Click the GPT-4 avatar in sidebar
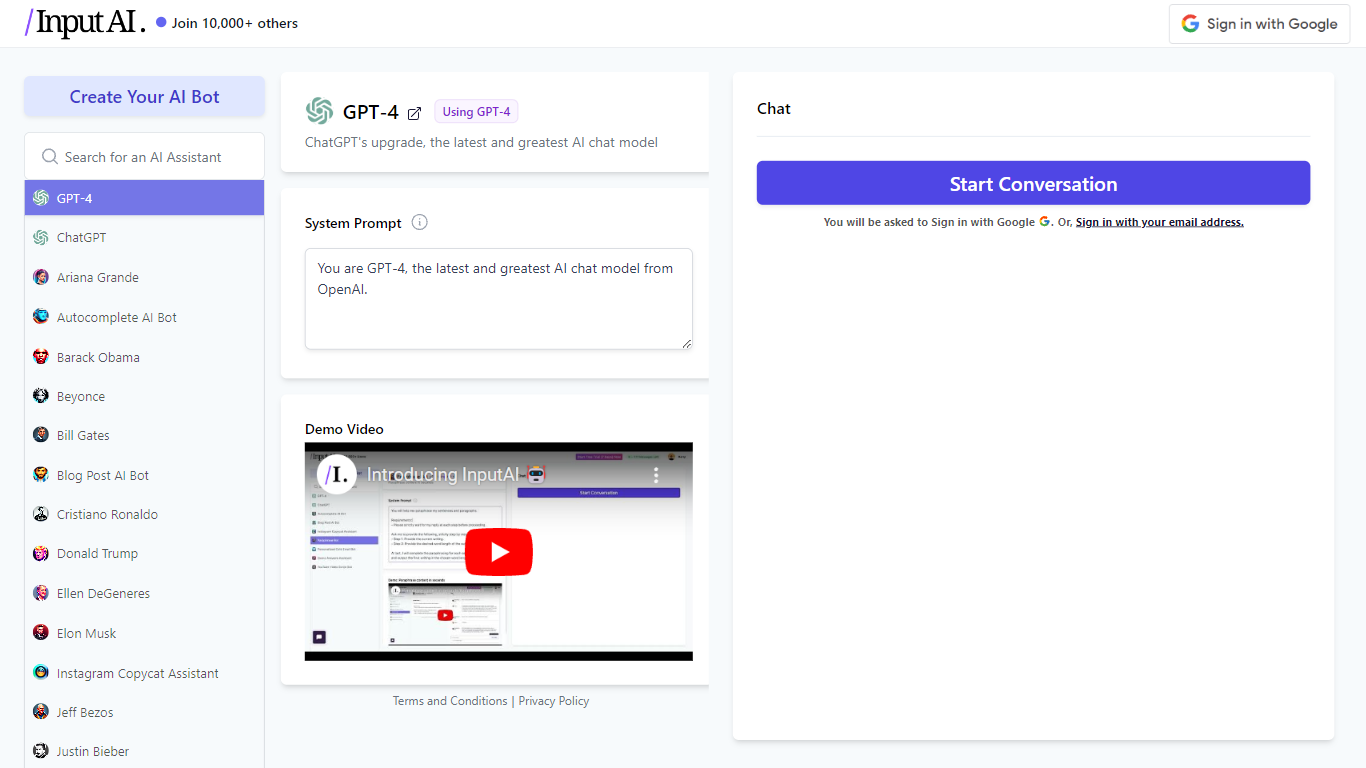Screen dimensions: 1366x768 click(x=41, y=198)
